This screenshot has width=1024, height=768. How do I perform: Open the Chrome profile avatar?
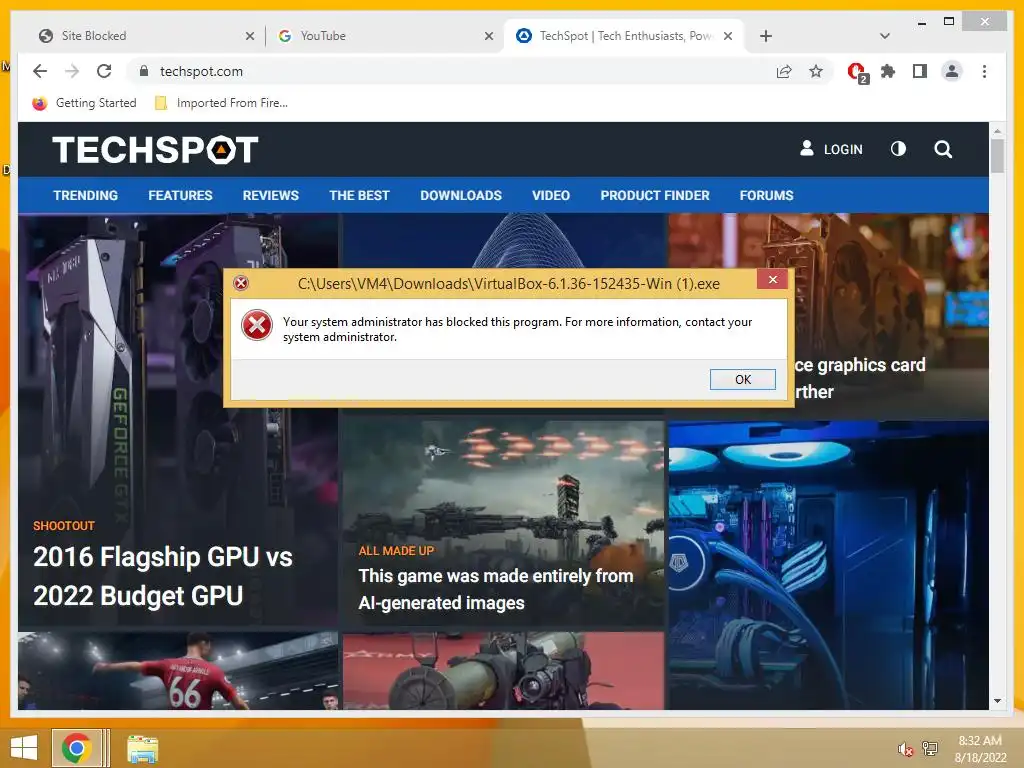point(952,71)
